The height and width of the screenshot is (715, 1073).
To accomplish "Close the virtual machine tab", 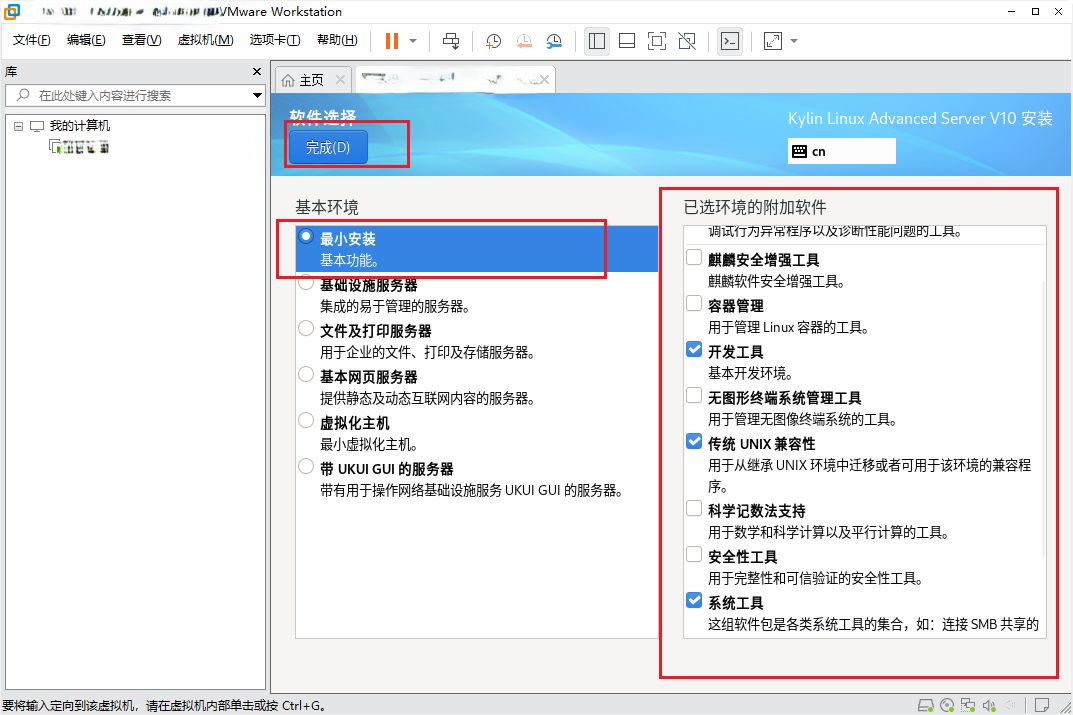I will tap(544, 80).
